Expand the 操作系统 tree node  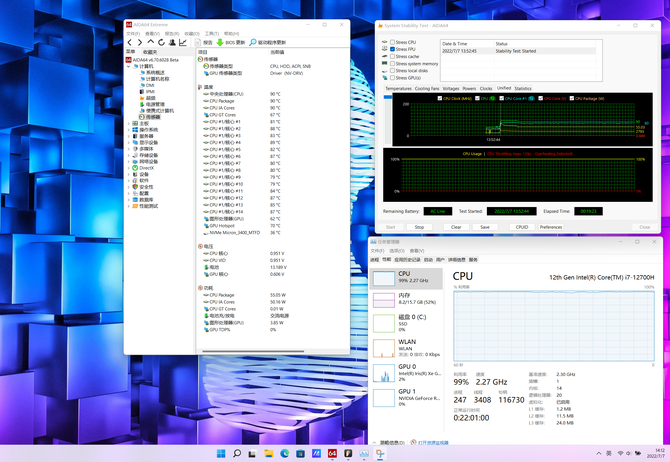pos(128,129)
